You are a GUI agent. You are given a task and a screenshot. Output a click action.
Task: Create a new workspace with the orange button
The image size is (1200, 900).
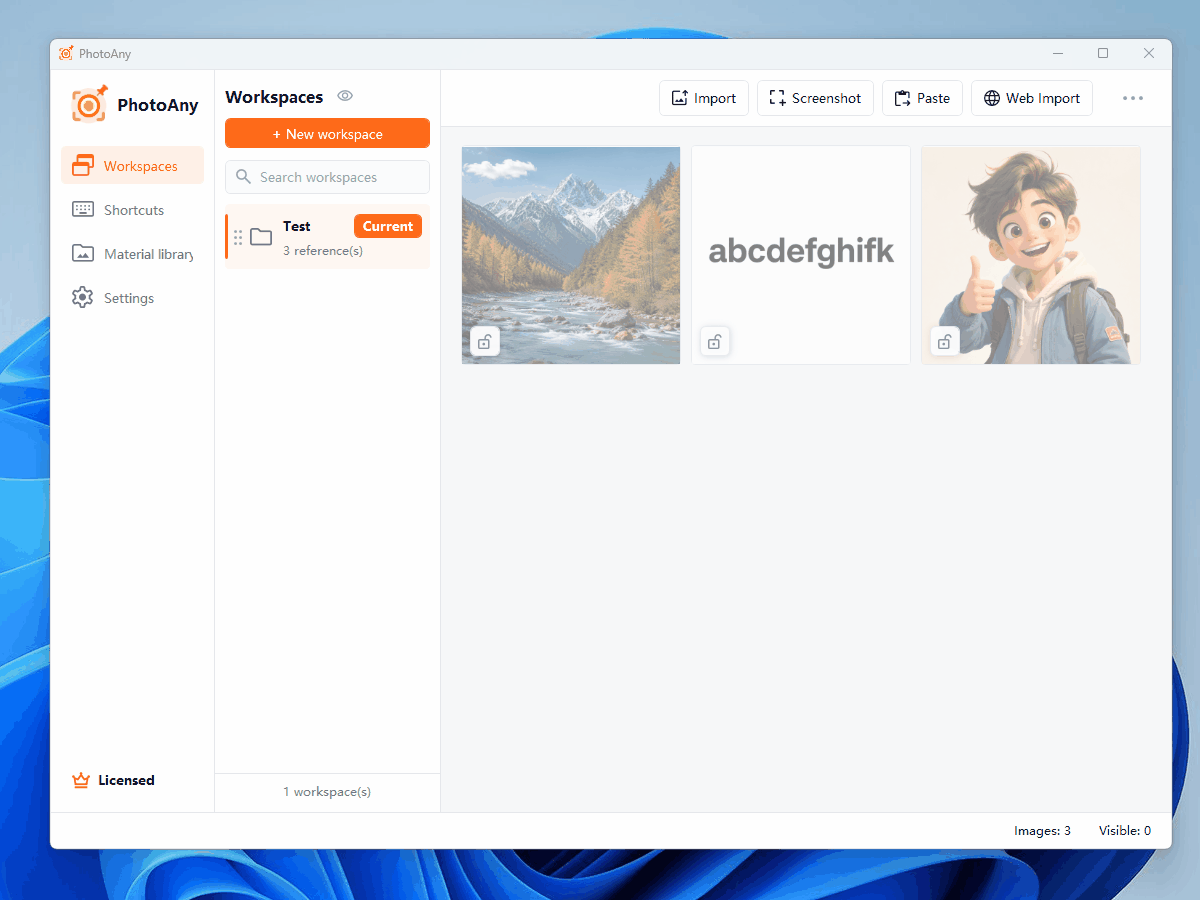tap(327, 134)
